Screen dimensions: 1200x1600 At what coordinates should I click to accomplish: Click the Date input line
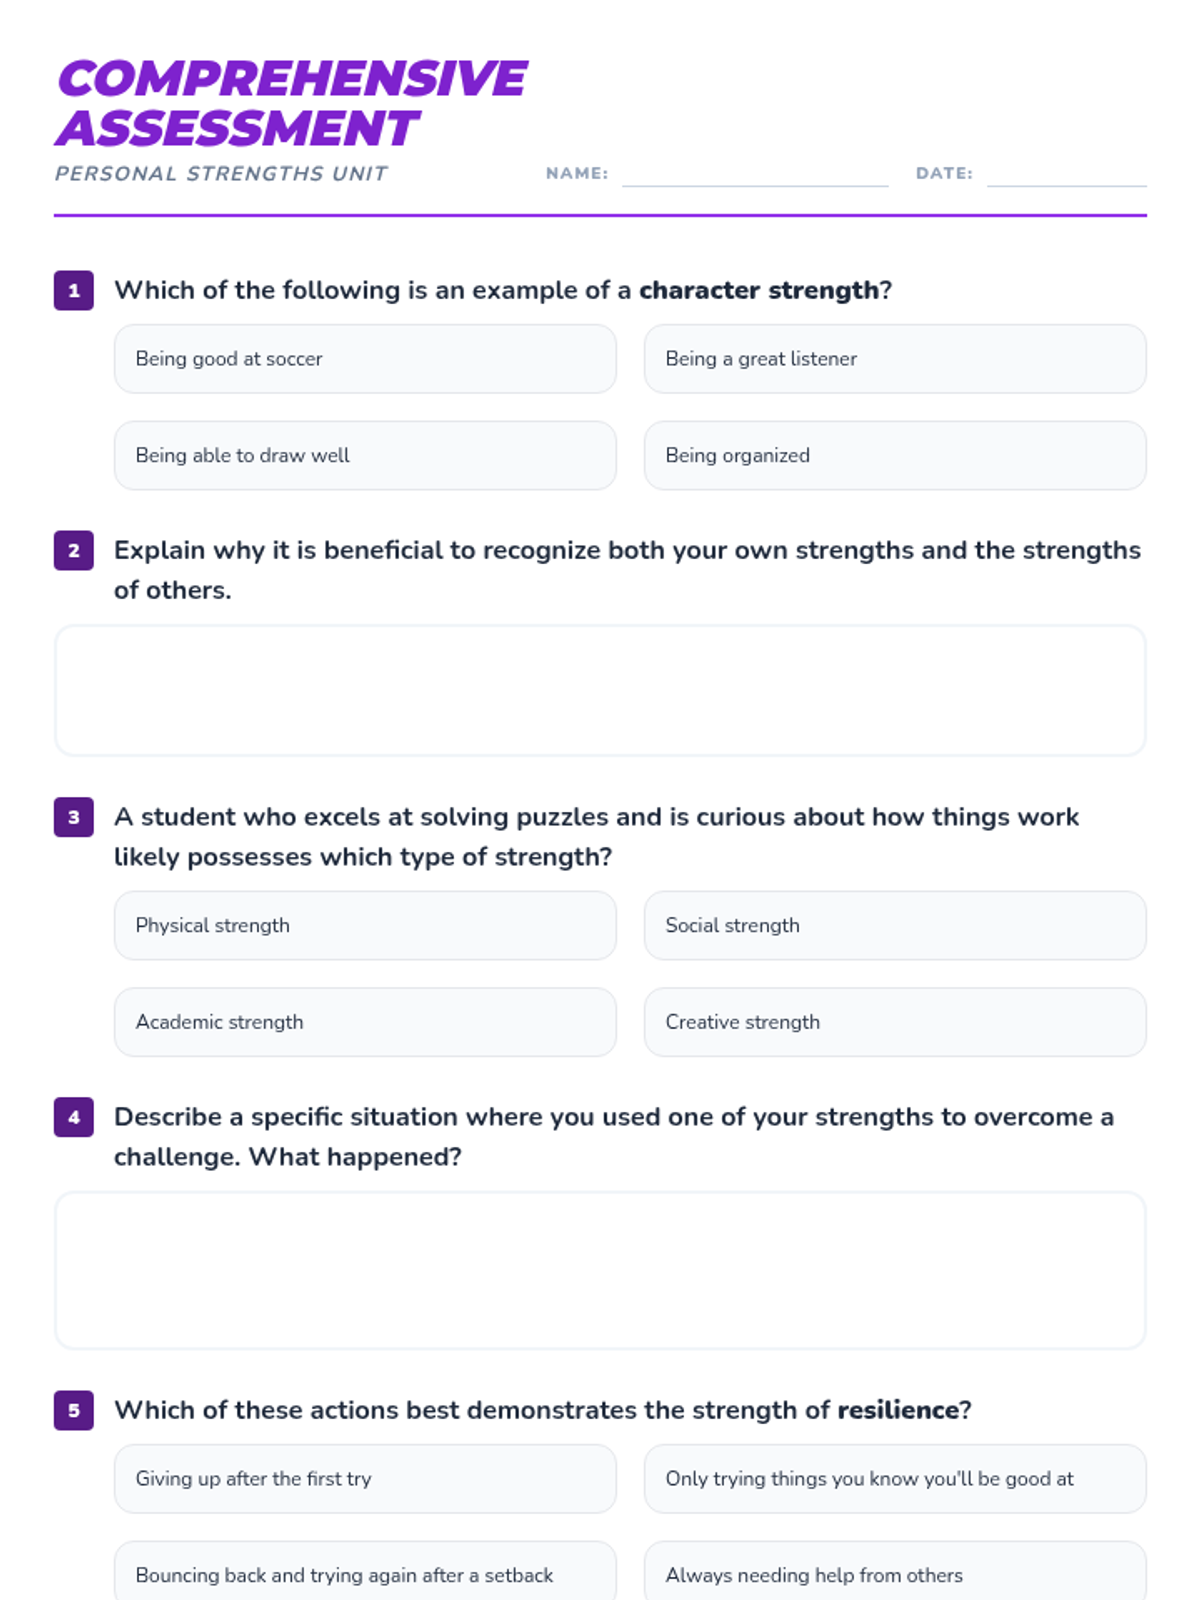coord(1066,175)
